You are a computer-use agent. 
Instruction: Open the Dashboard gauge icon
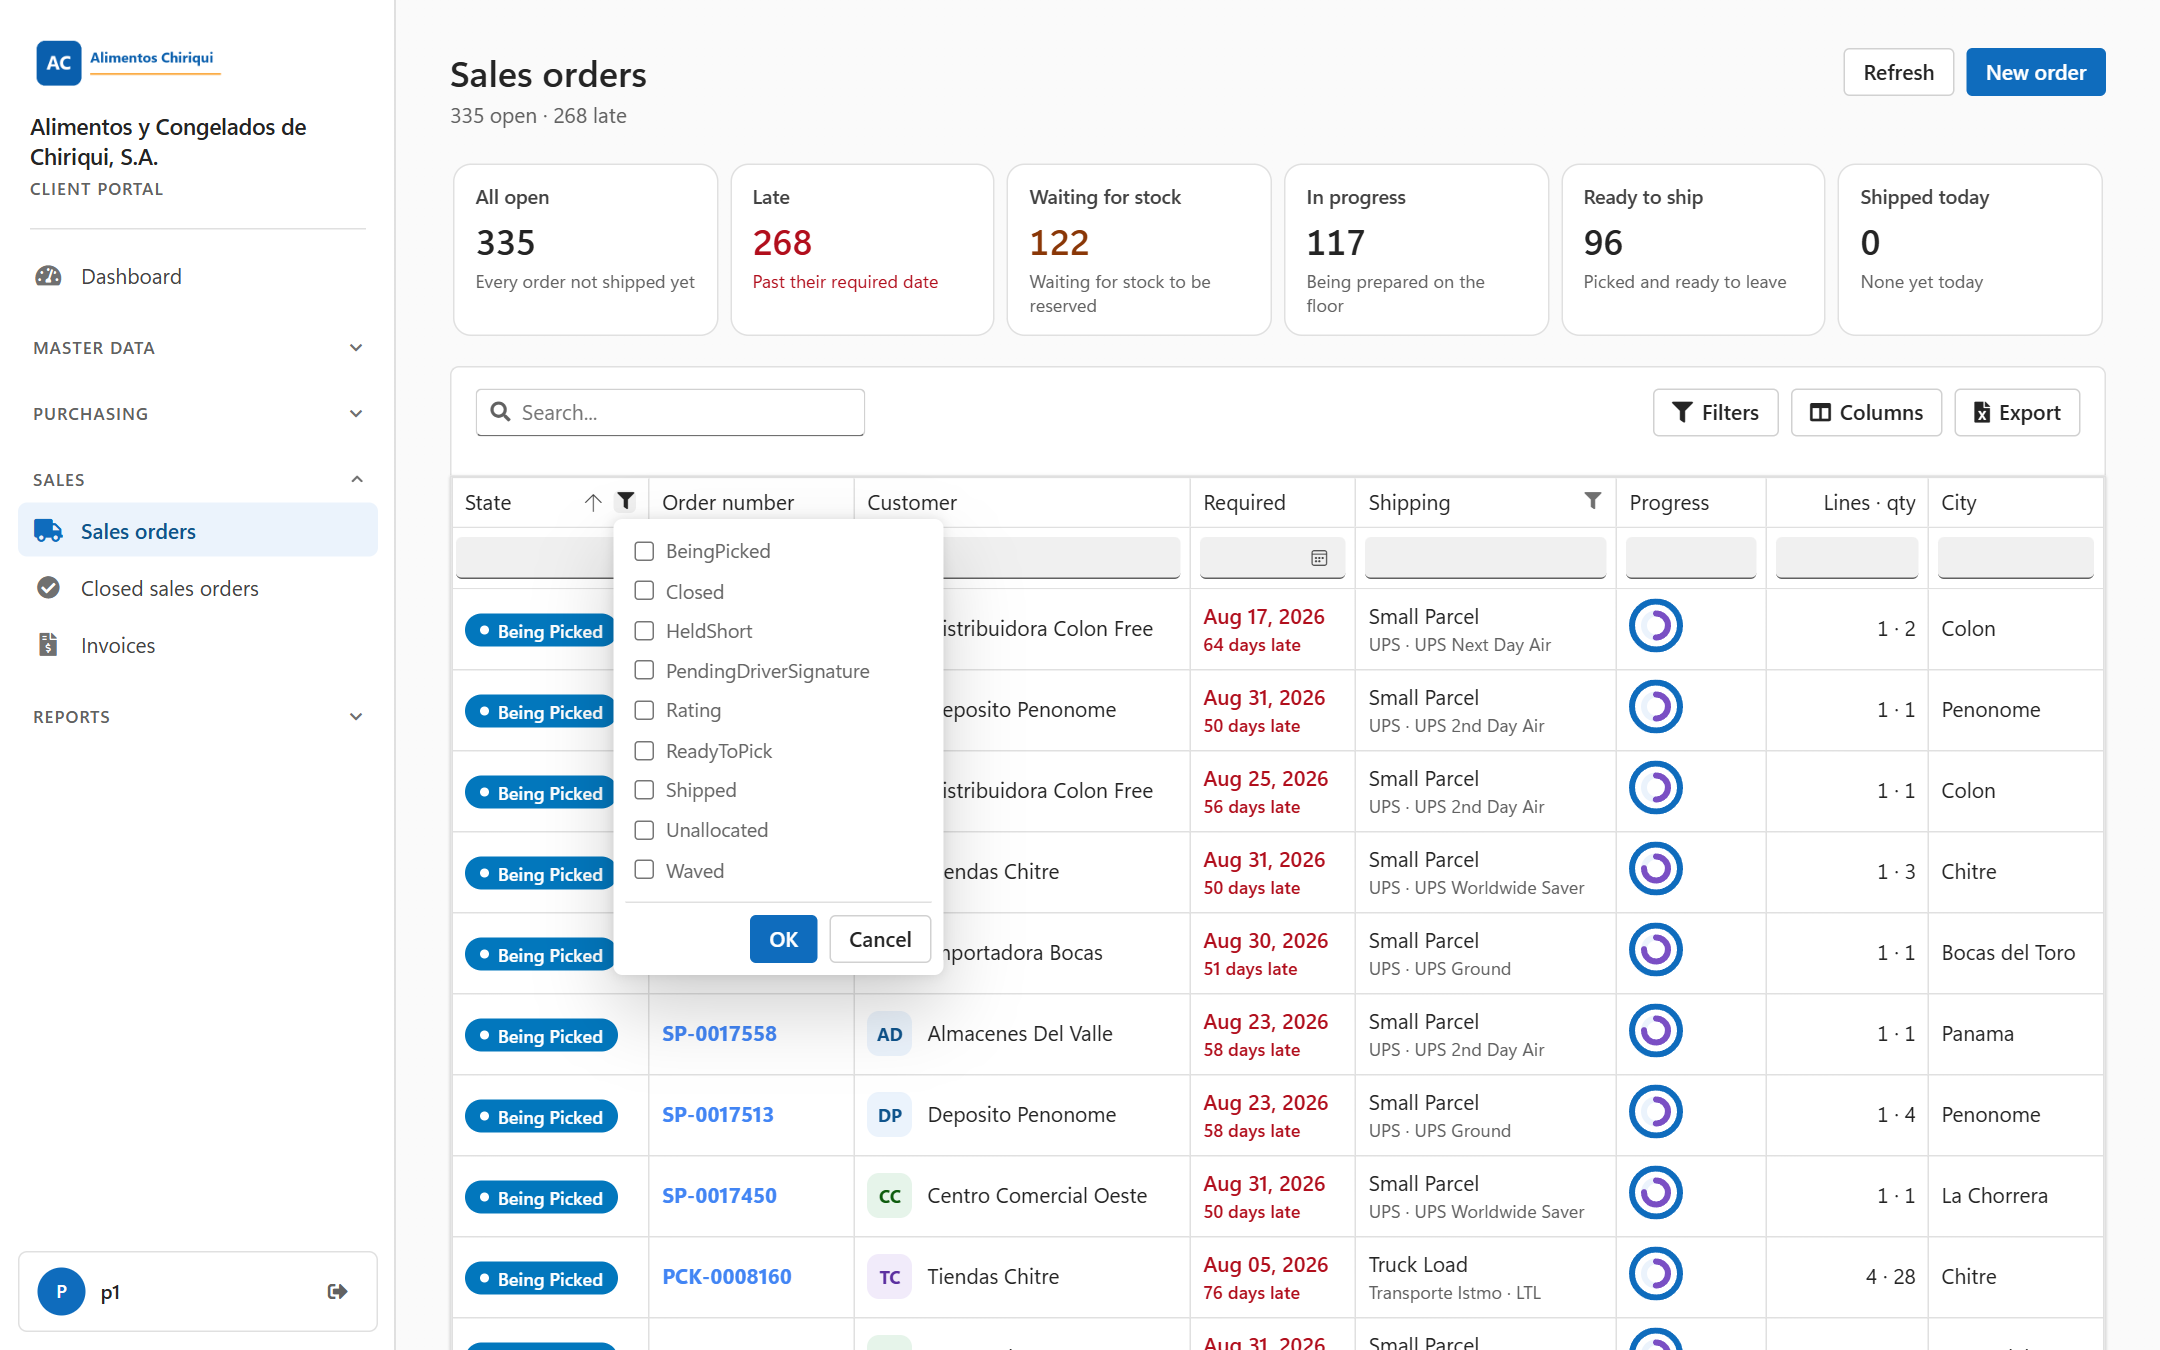pos(48,276)
